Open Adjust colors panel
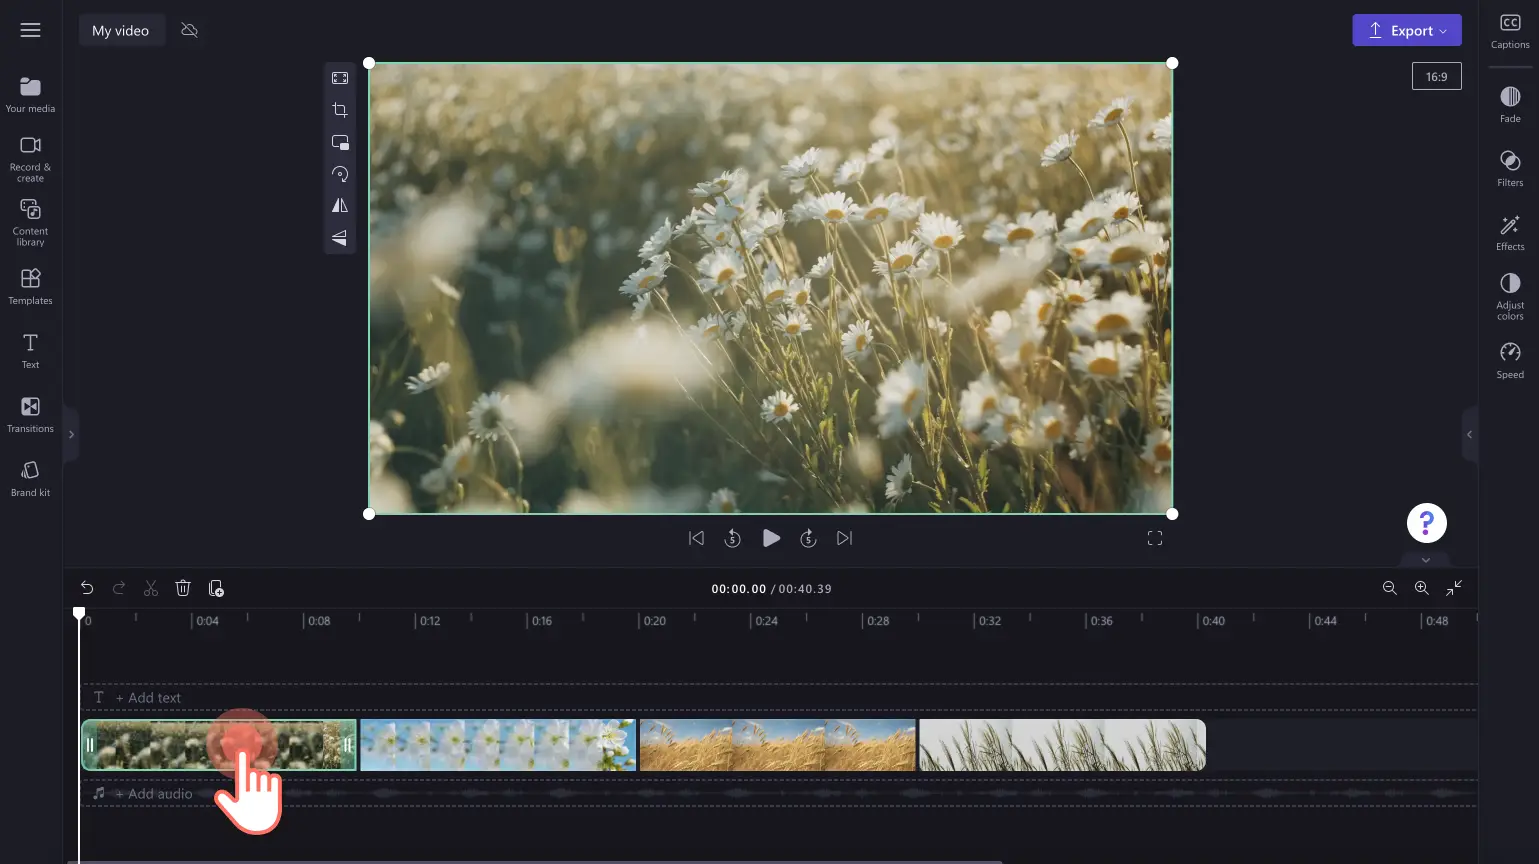The image size is (1539, 864). [x=1510, y=297]
